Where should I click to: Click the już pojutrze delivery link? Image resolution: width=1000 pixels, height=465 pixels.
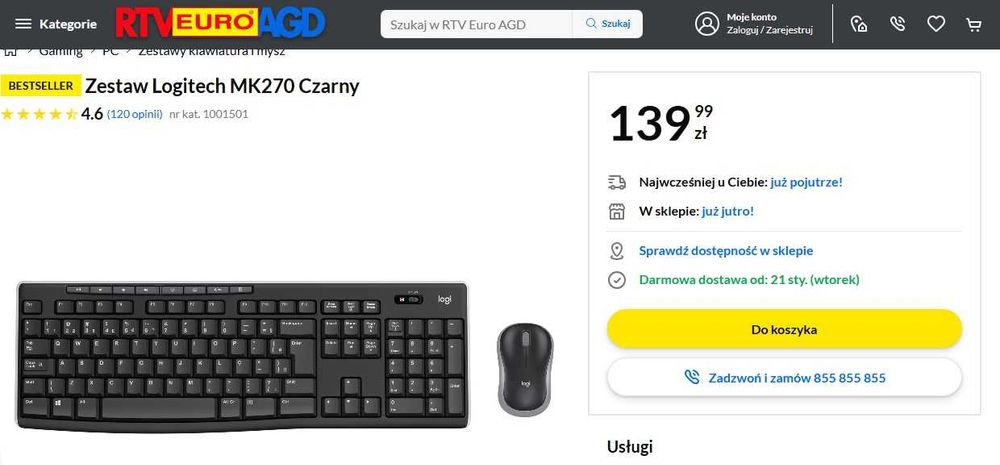pos(806,182)
